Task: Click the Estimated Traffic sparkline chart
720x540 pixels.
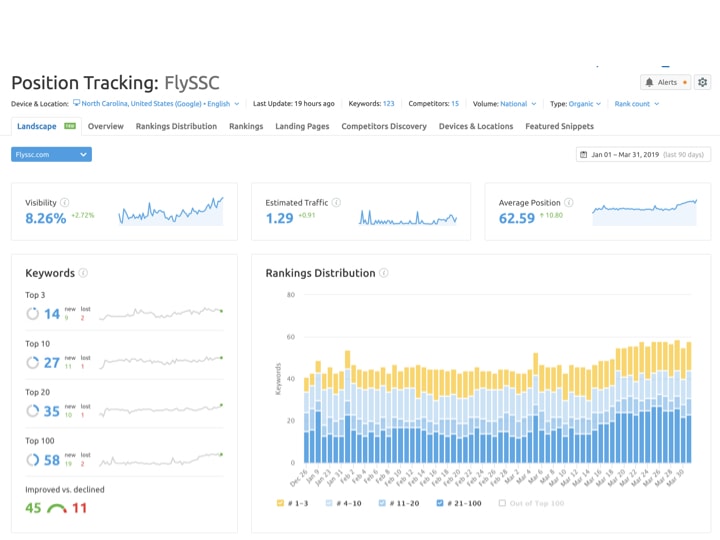Action: coord(408,217)
